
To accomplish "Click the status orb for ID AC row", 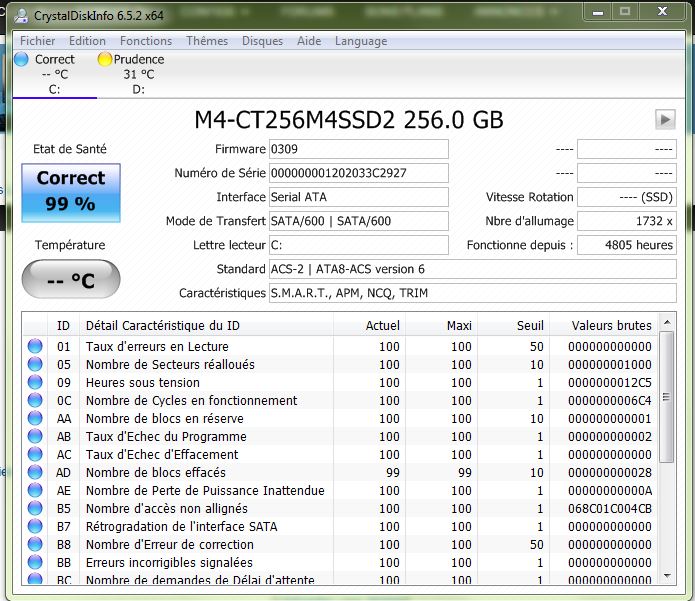I will [x=35, y=454].
